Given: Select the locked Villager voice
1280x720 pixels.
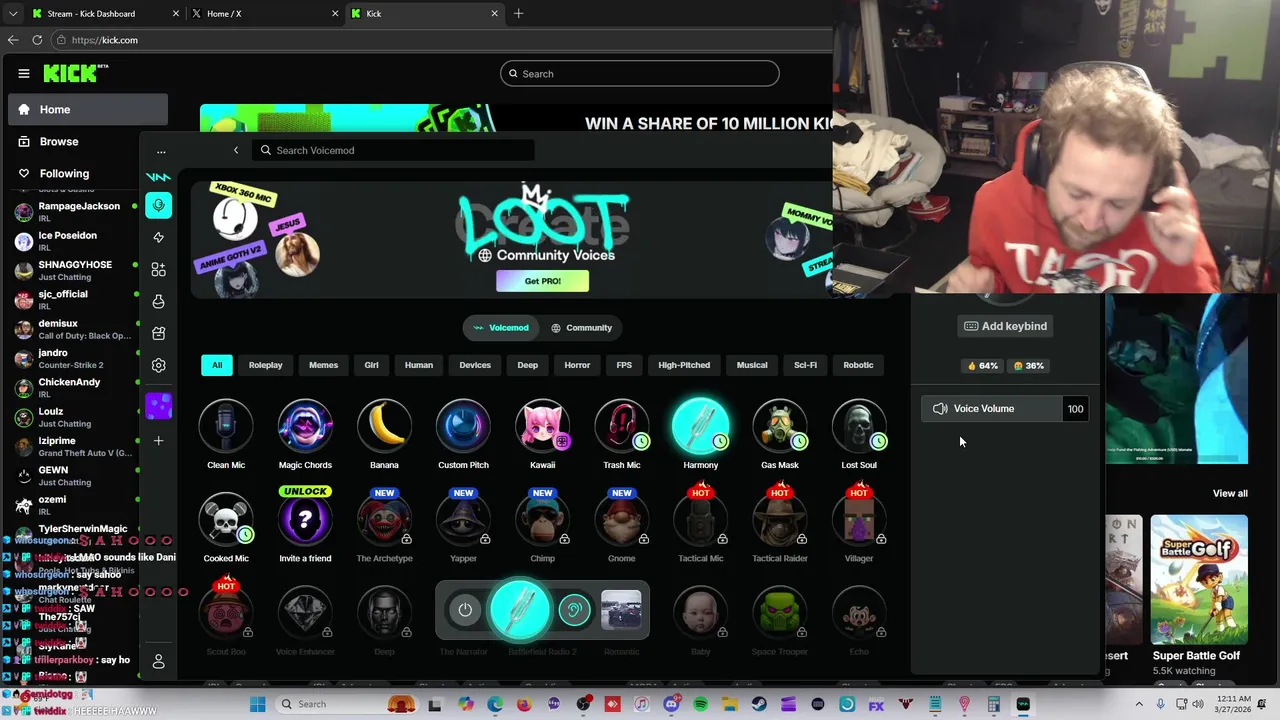Looking at the screenshot, I should (859, 520).
